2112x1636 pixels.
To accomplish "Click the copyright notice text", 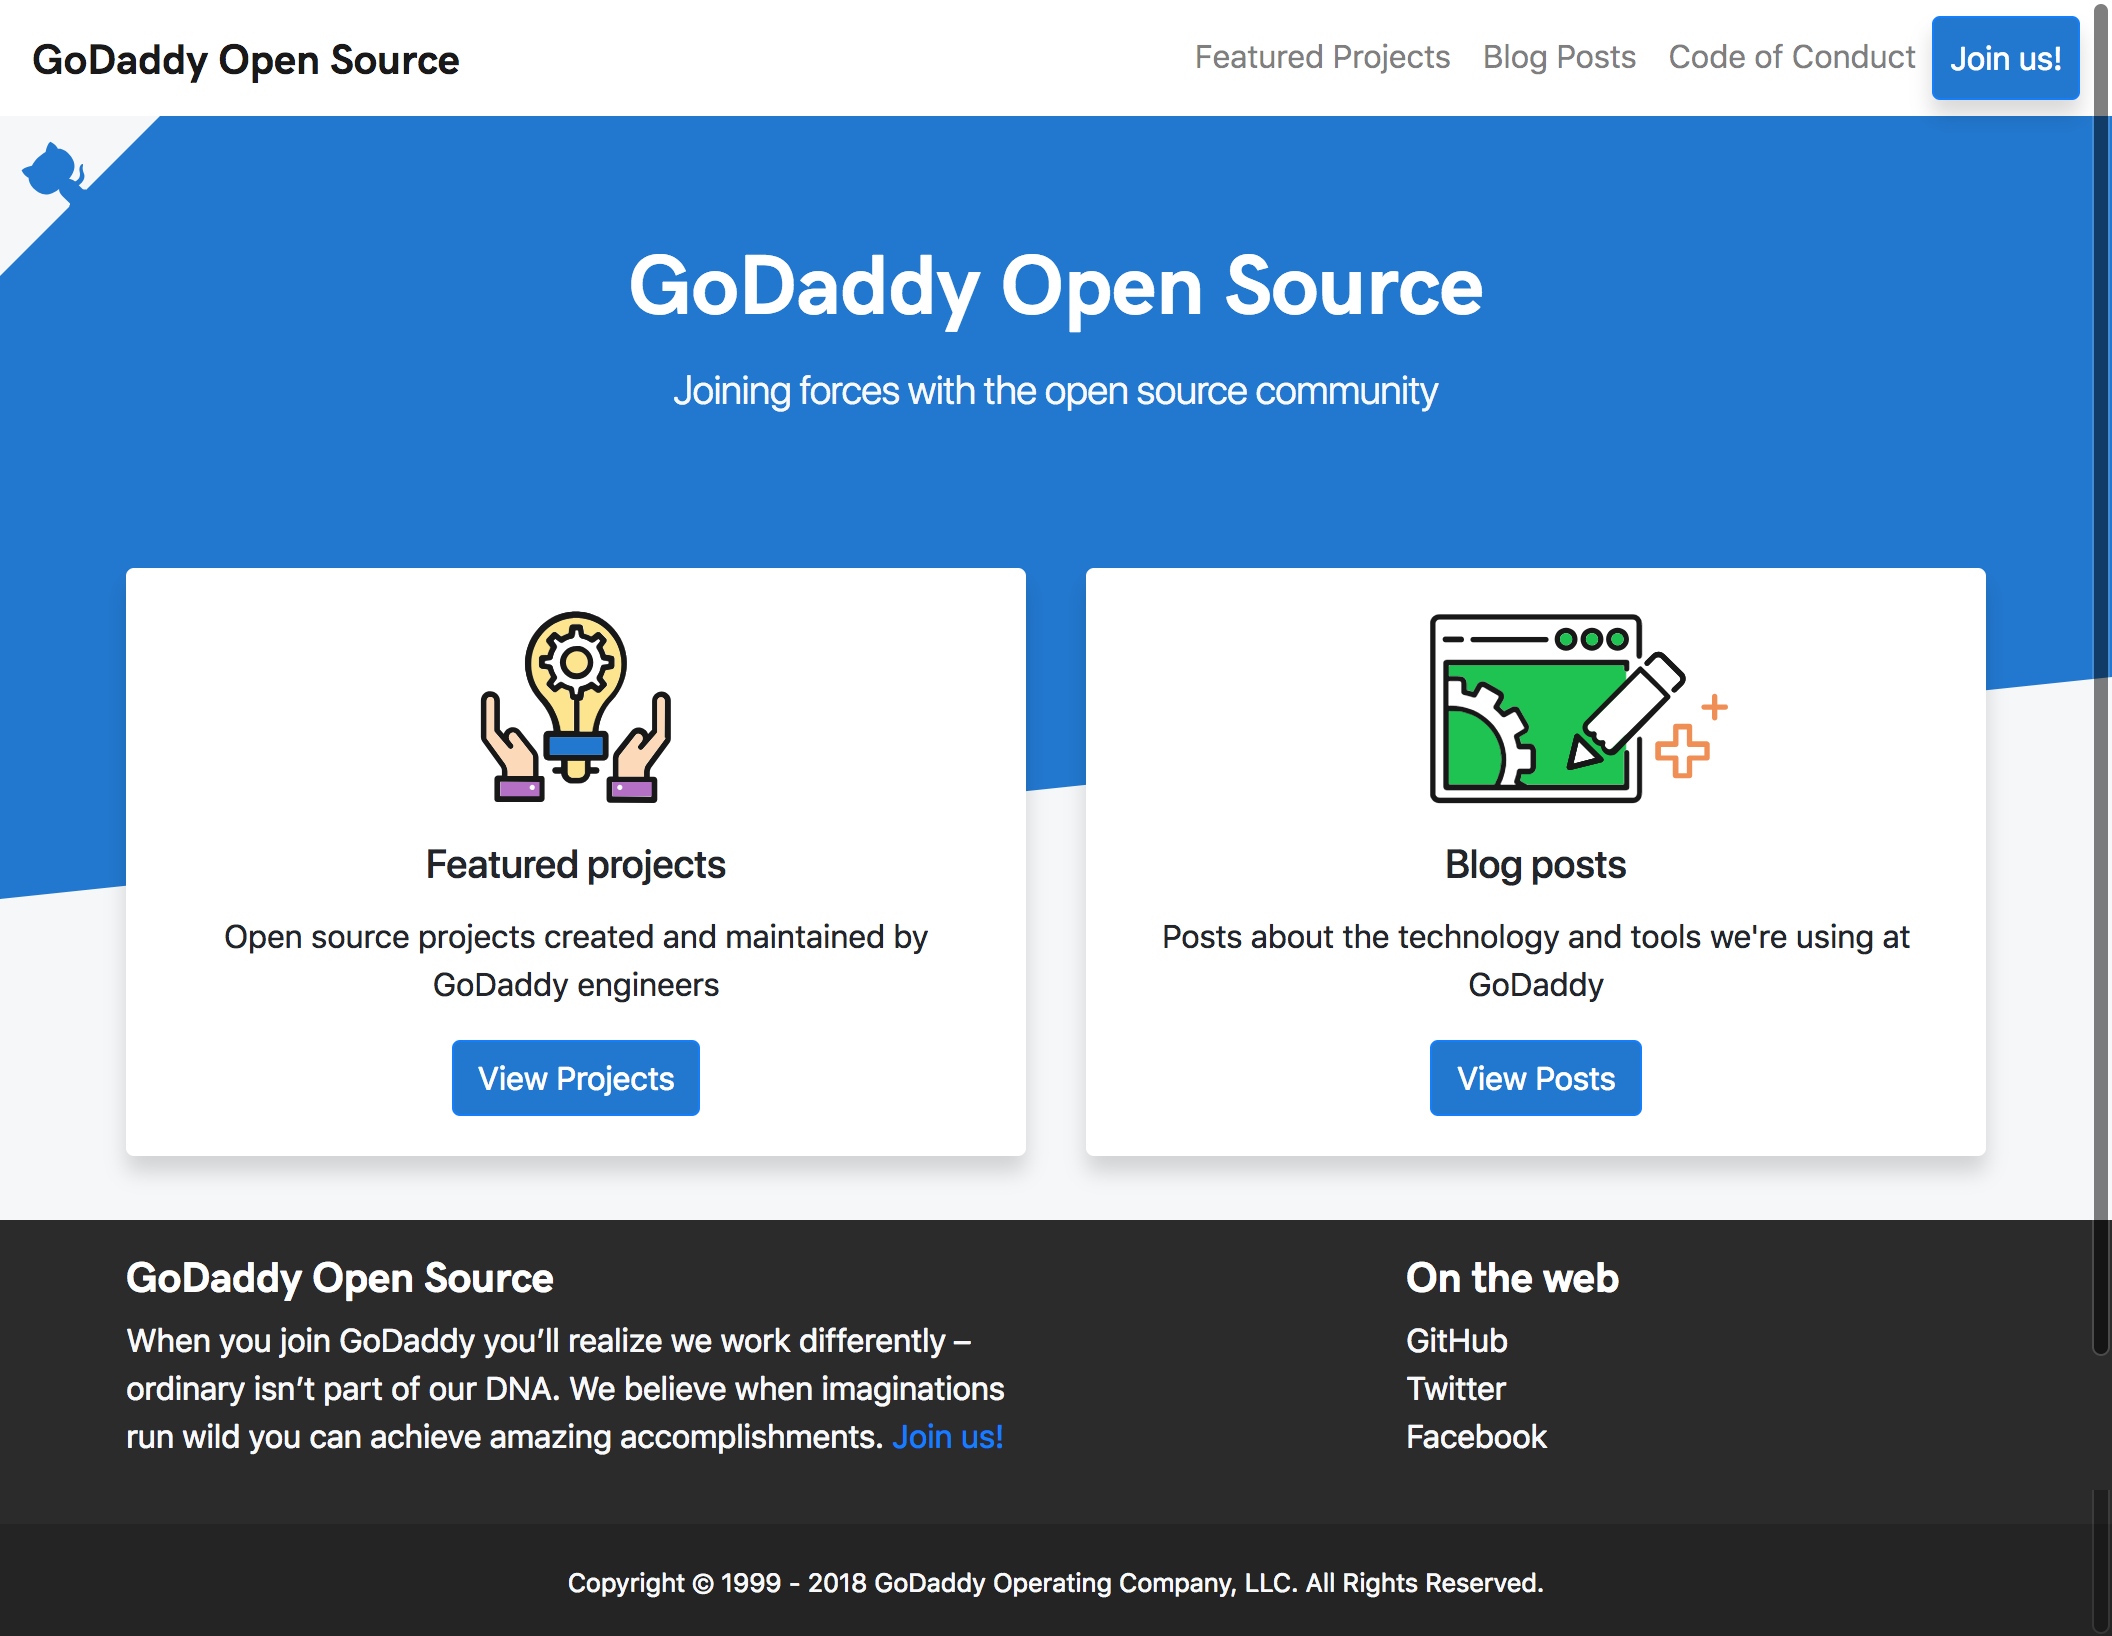I will pos(1056,1583).
